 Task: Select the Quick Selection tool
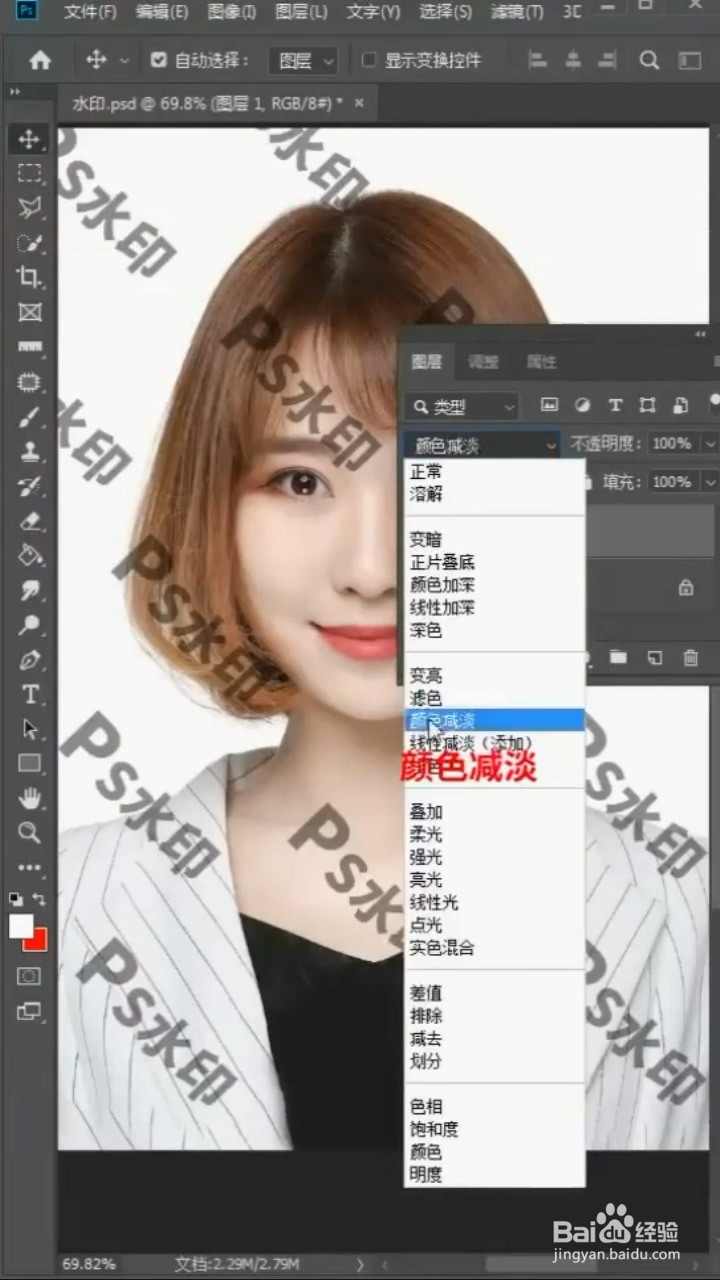tap(29, 243)
